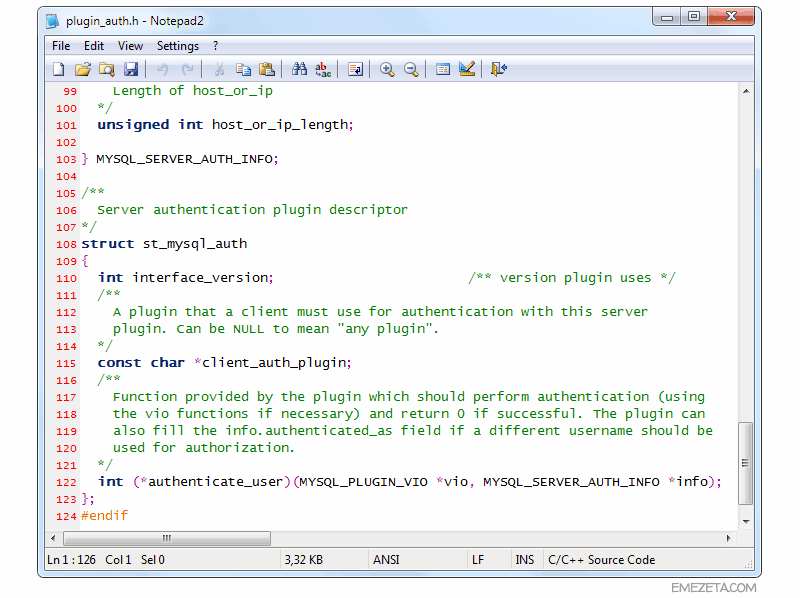This screenshot has width=800, height=598.
Task: Click the Copy toolbar icon
Action: [243, 69]
